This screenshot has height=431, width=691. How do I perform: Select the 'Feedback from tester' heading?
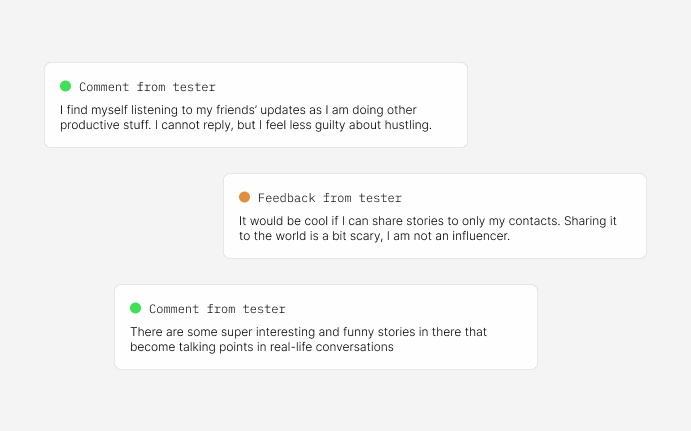click(330, 198)
